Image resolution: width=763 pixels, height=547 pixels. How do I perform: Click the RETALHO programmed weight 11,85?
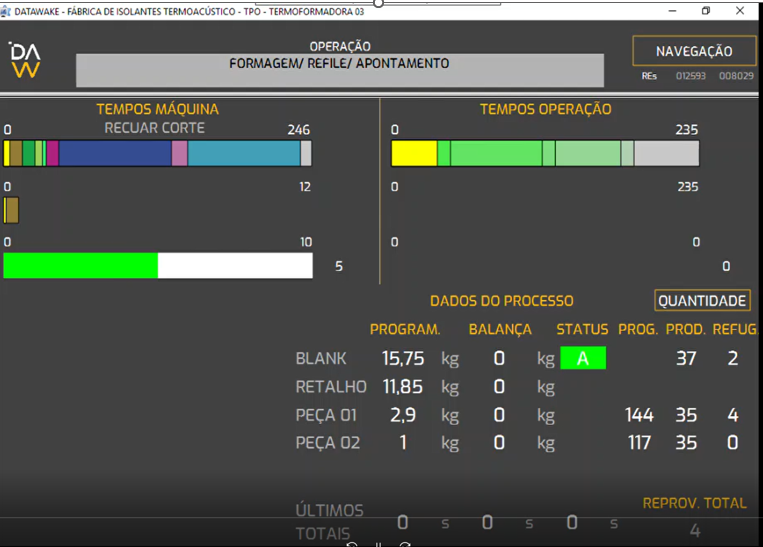pyautogui.click(x=402, y=387)
